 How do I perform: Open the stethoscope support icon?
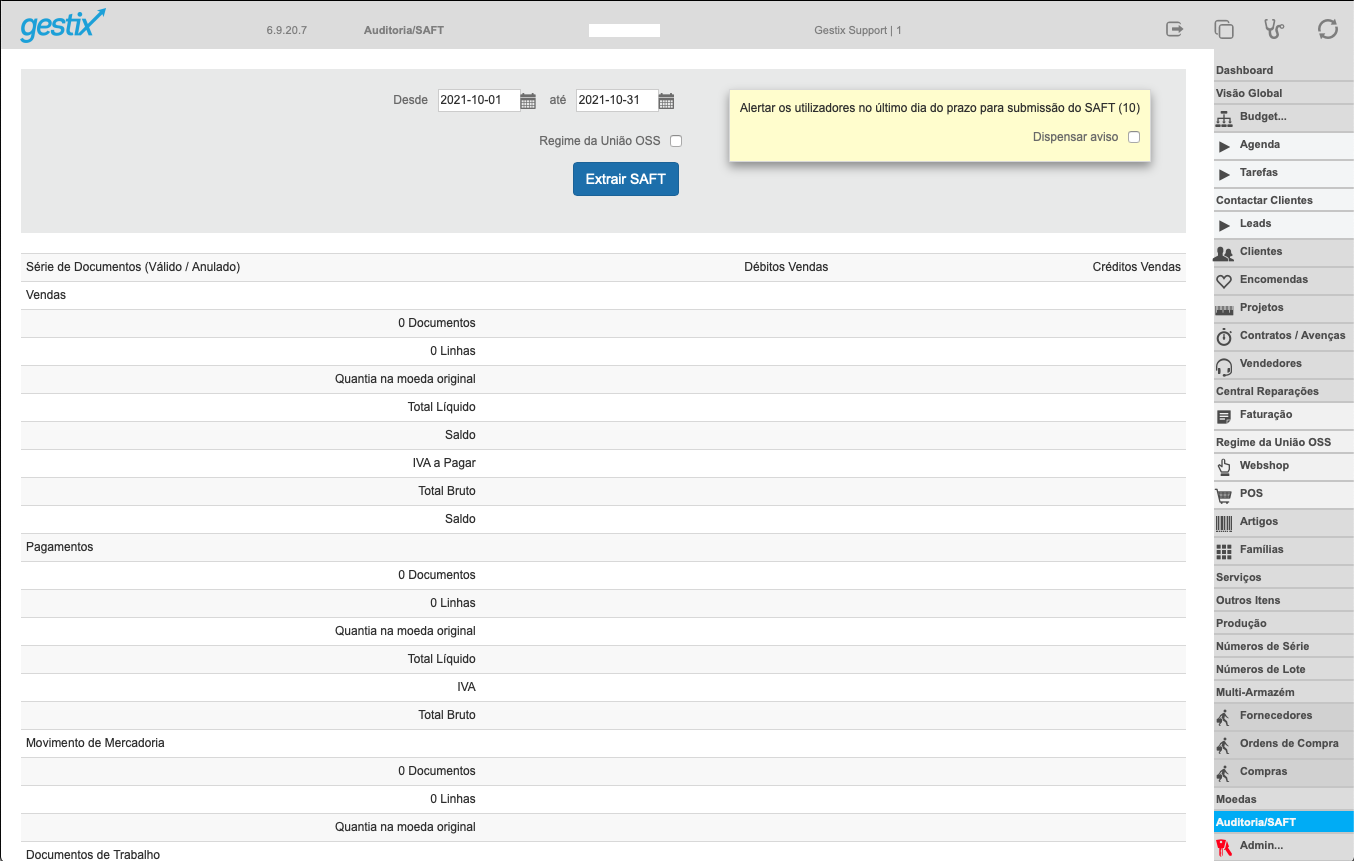(1275, 29)
